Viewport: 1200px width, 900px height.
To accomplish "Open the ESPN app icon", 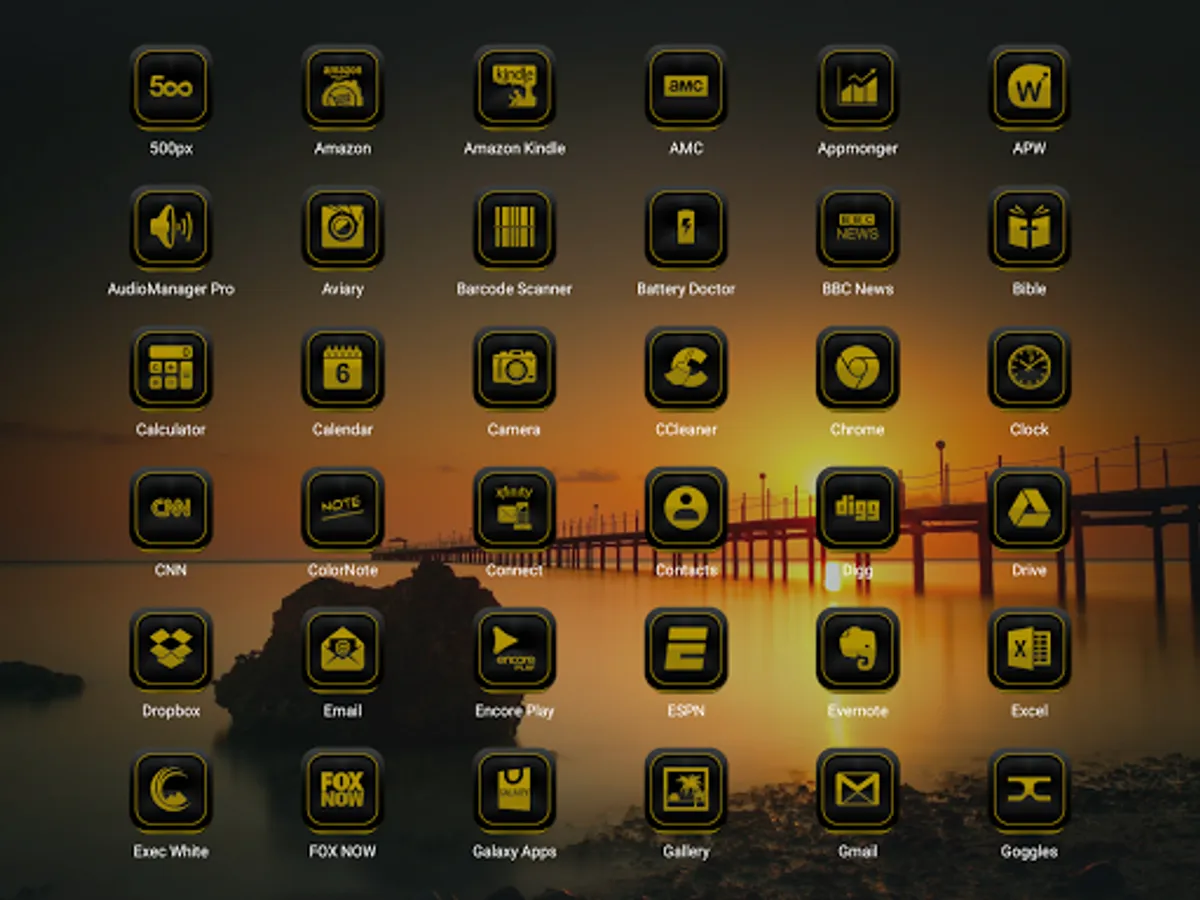I will click(686, 650).
